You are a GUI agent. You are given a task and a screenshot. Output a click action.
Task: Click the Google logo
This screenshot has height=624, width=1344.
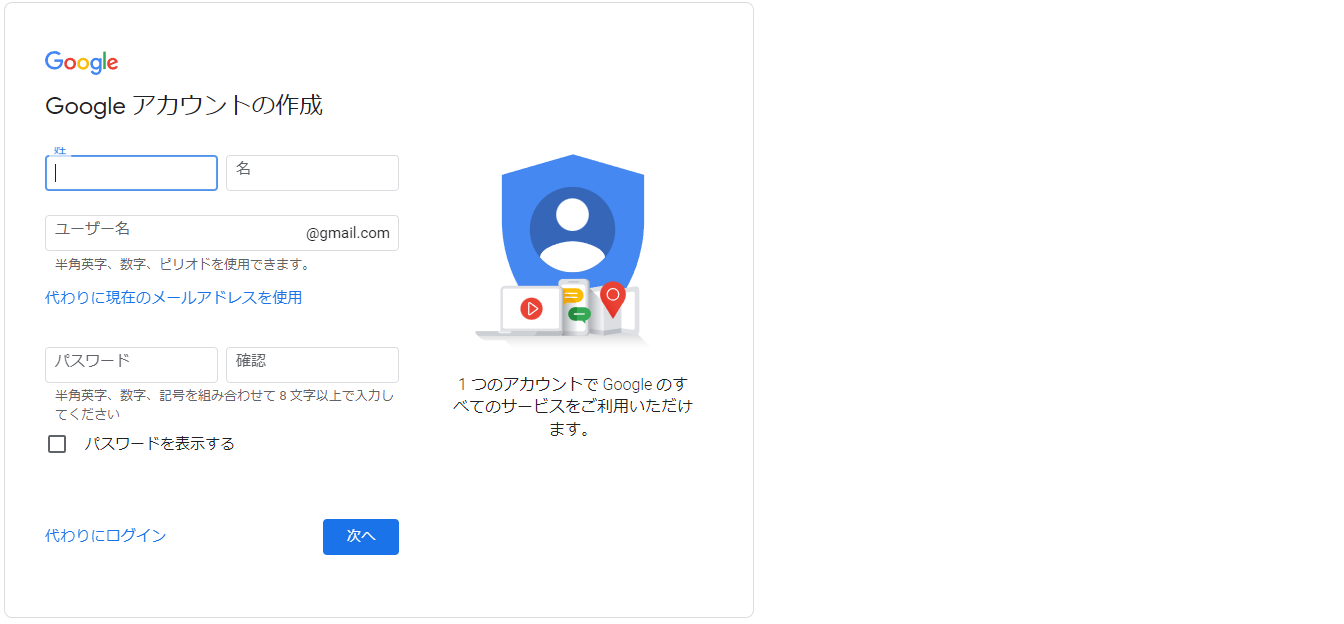[82, 62]
